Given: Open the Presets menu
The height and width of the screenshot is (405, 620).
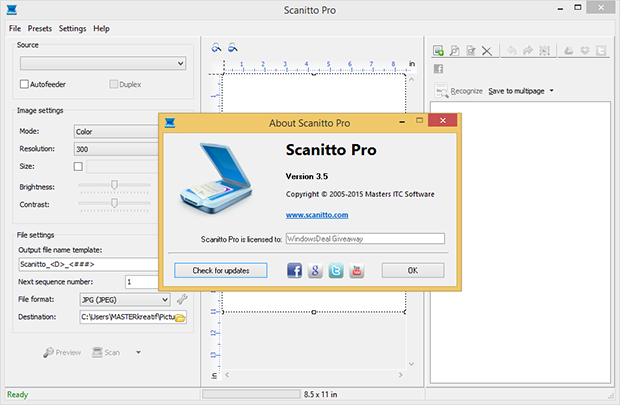Looking at the screenshot, I should pyautogui.click(x=40, y=28).
